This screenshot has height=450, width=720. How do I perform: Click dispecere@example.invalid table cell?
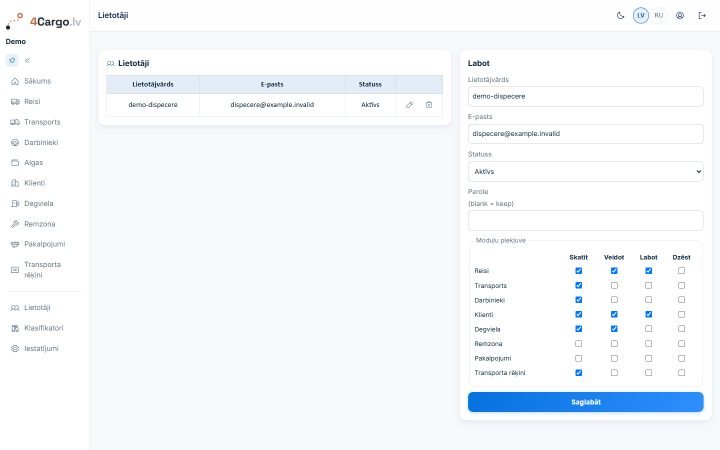point(272,105)
